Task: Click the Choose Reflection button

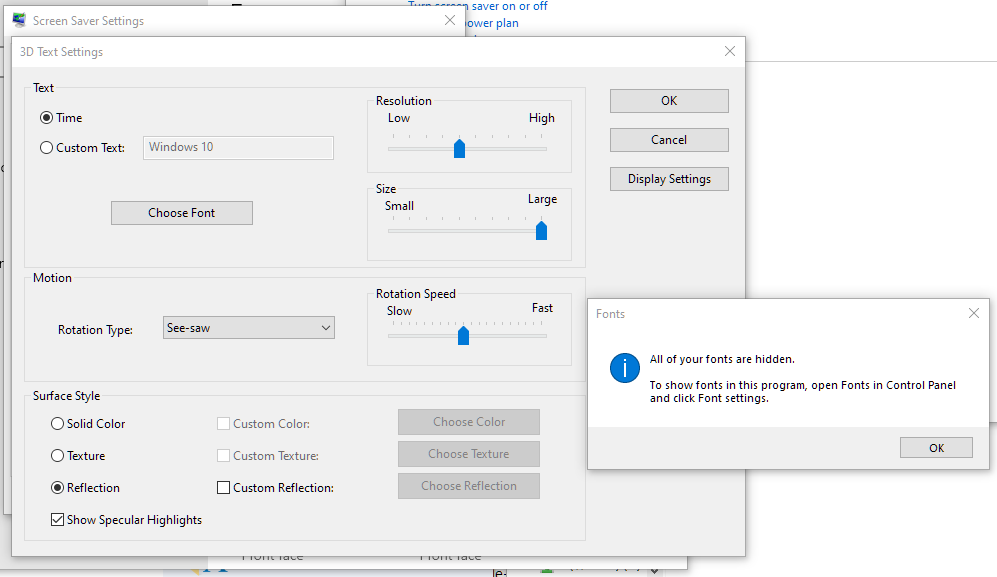Action: (x=469, y=485)
